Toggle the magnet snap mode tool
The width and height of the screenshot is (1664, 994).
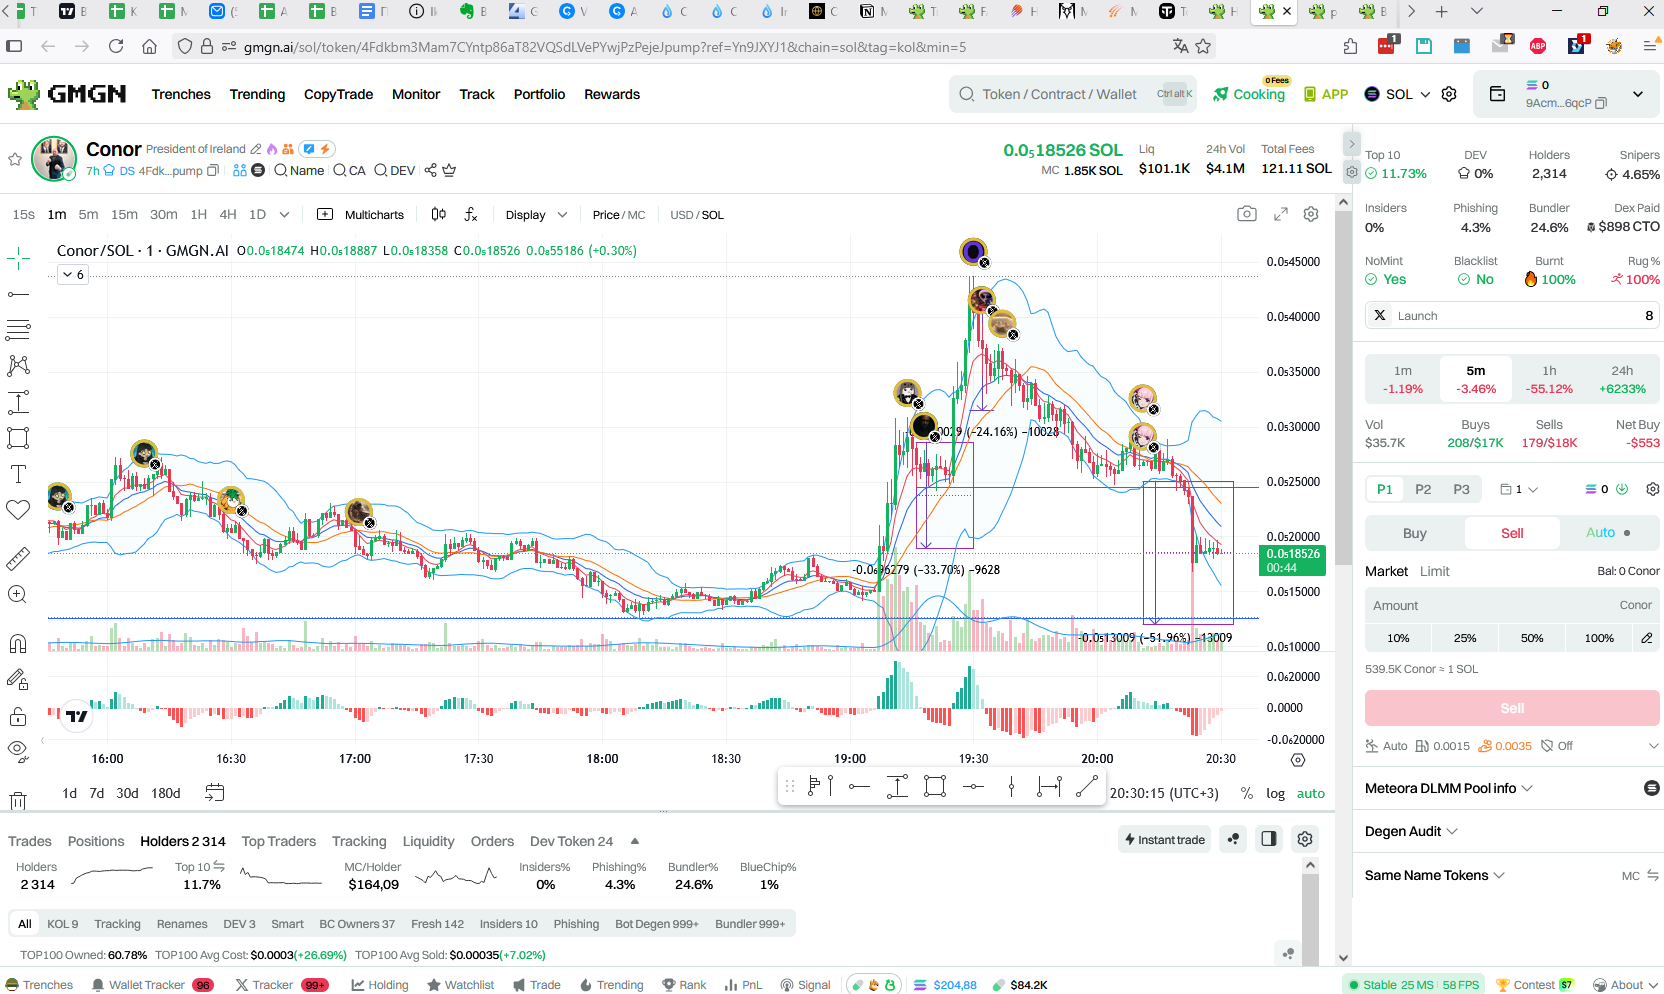coord(18,643)
